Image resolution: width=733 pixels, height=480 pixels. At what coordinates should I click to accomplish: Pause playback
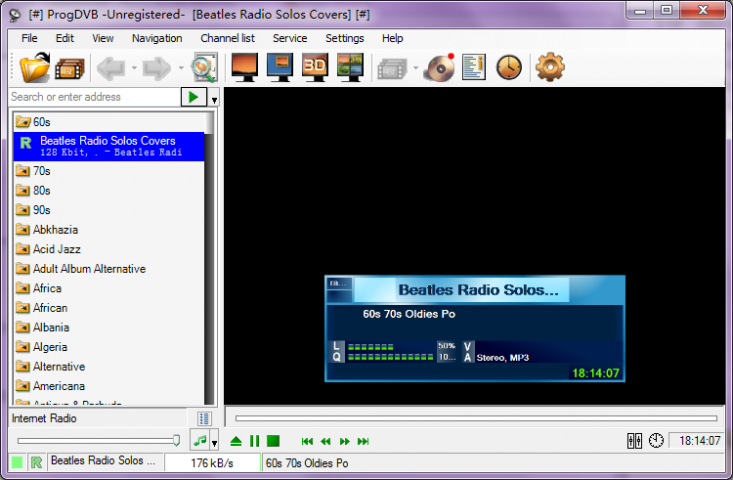[254, 441]
